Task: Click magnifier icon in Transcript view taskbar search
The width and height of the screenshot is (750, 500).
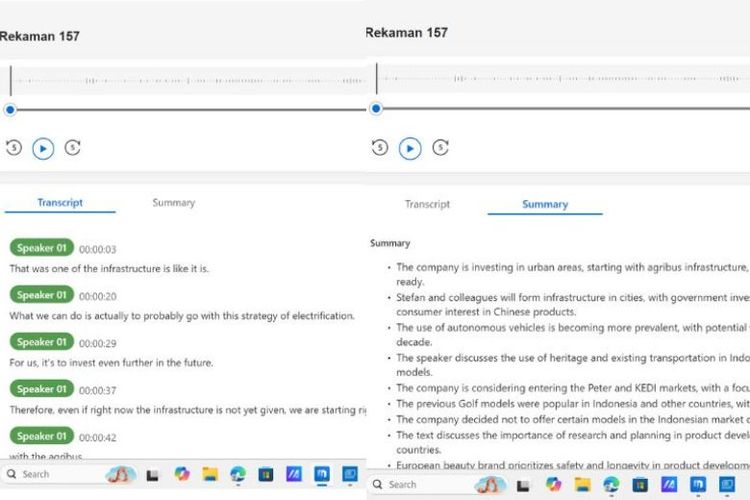Action: [11, 474]
